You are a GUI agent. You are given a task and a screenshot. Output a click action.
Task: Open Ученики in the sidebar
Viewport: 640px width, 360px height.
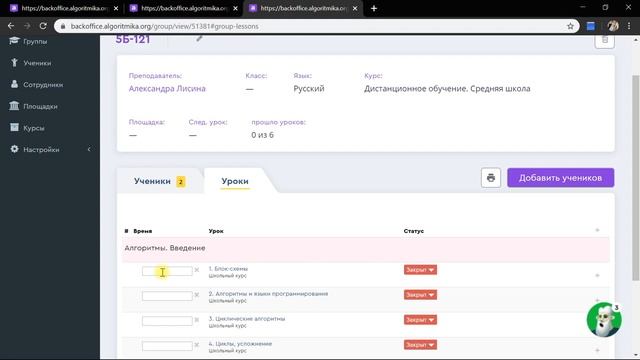(37, 63)
